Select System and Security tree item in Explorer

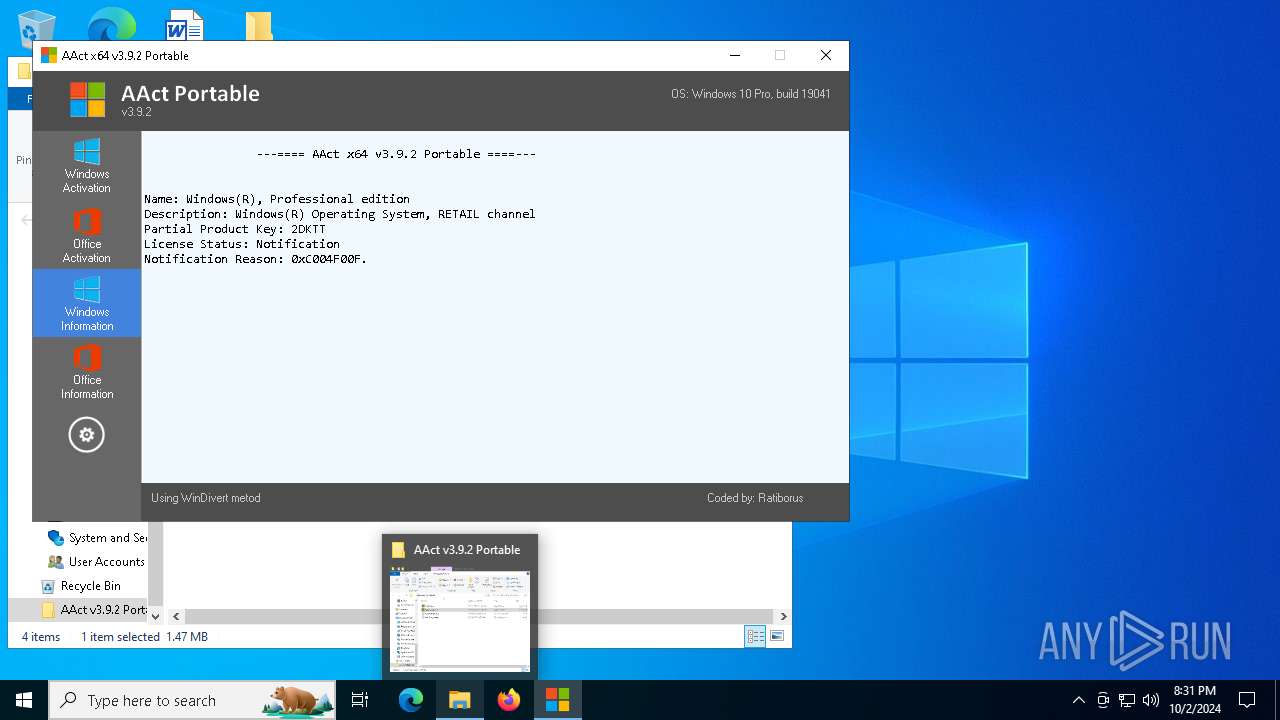[x=97, y=538]
